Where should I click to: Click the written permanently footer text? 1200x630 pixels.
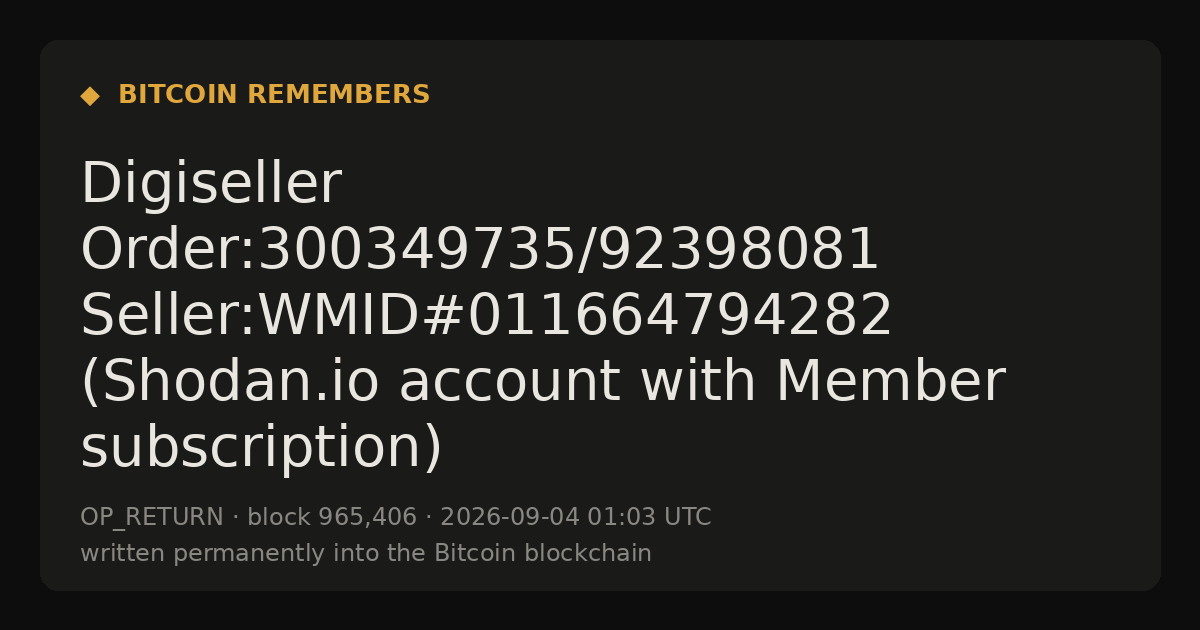point(195,554)
